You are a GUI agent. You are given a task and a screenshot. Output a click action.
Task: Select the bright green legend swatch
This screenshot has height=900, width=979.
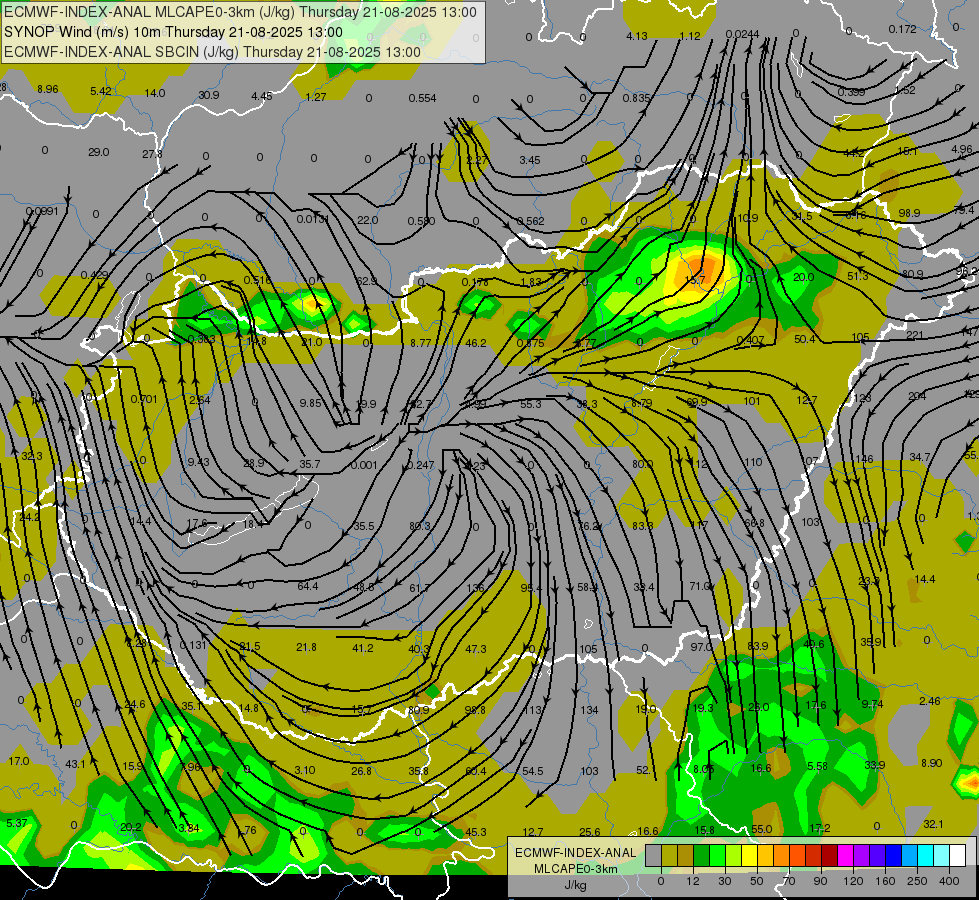pos(717,855)
